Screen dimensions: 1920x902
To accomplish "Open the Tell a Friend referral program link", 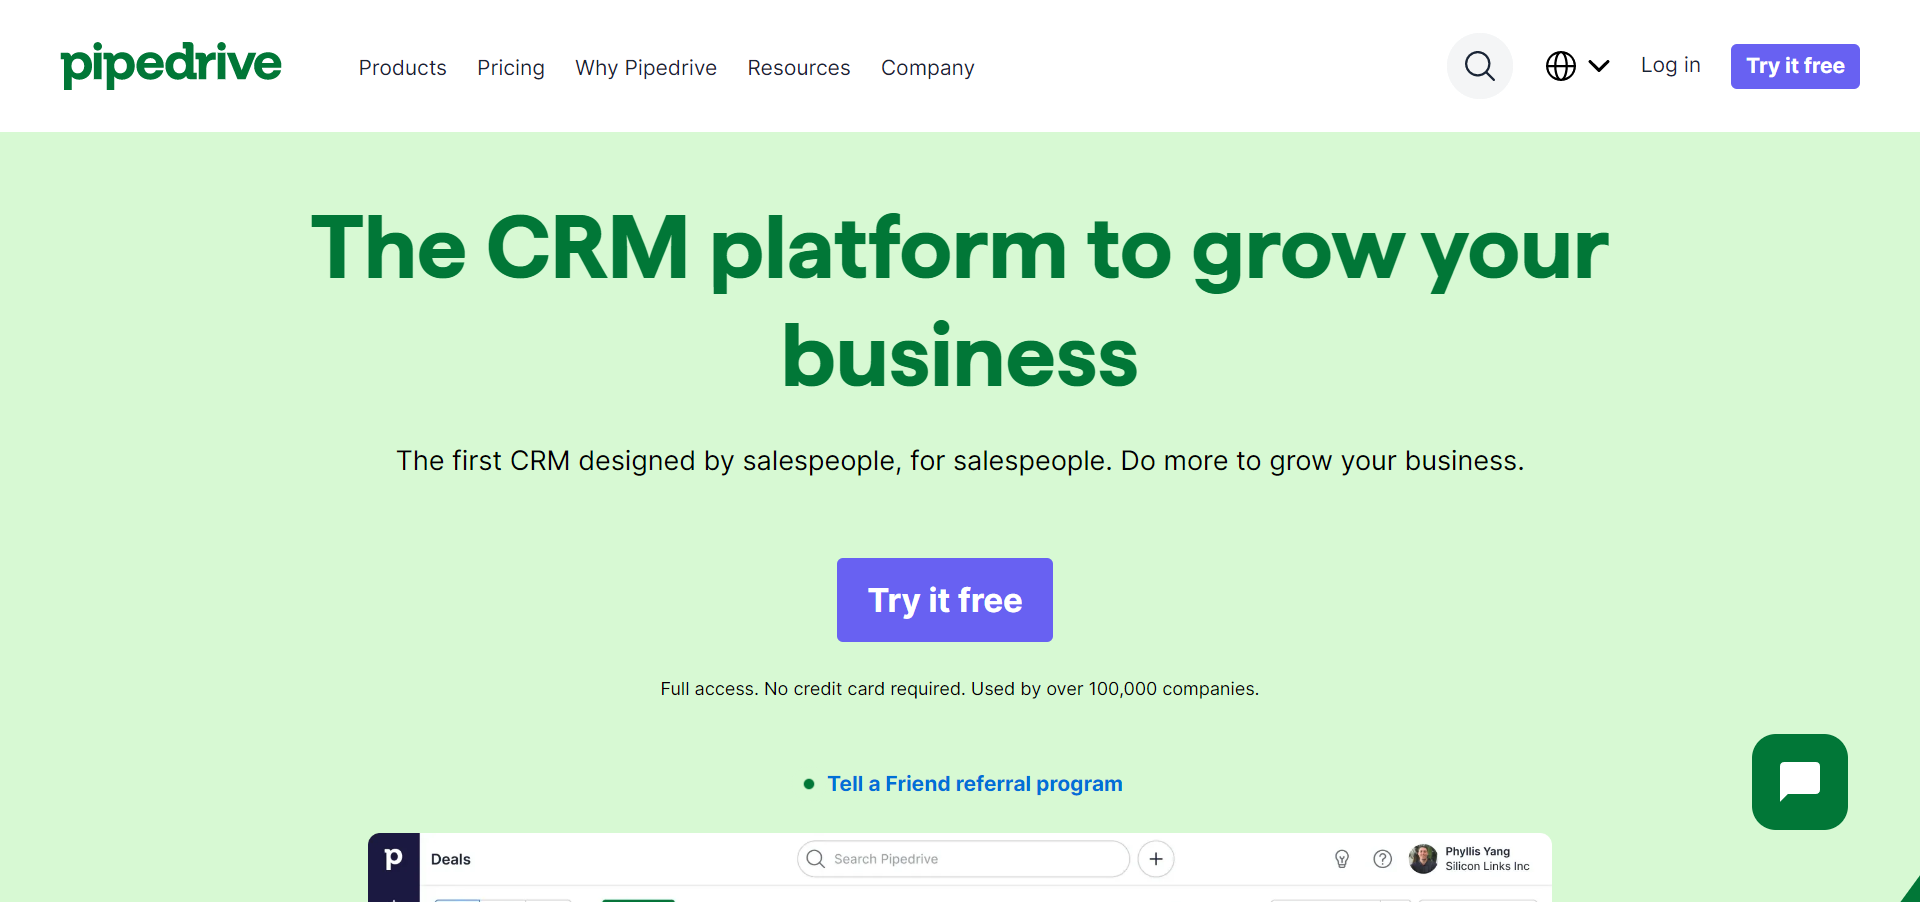I will 974,784.
